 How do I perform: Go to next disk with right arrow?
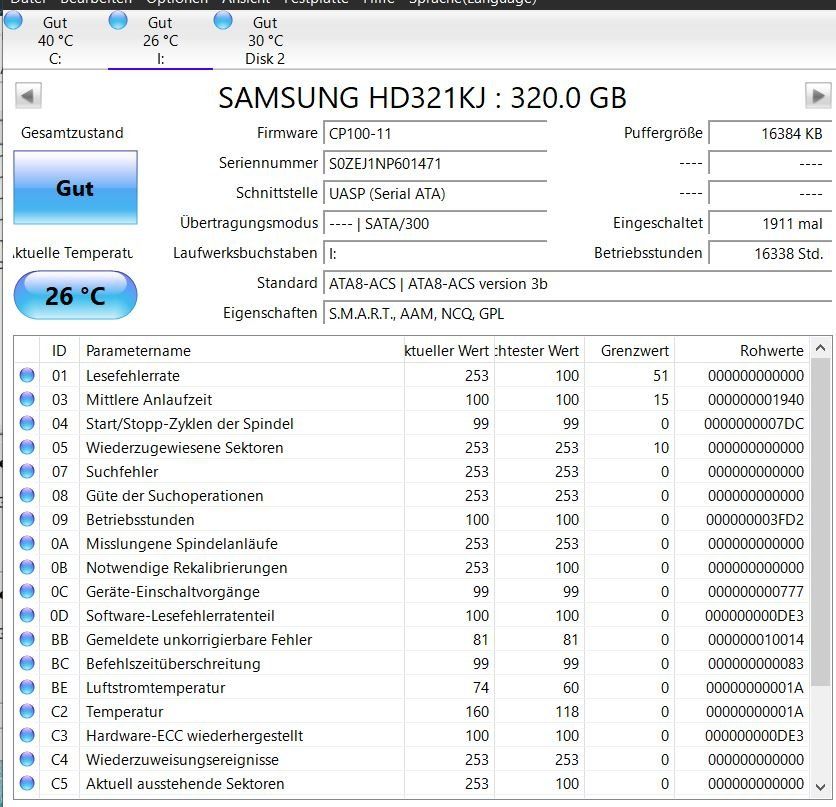pos(818,96)
